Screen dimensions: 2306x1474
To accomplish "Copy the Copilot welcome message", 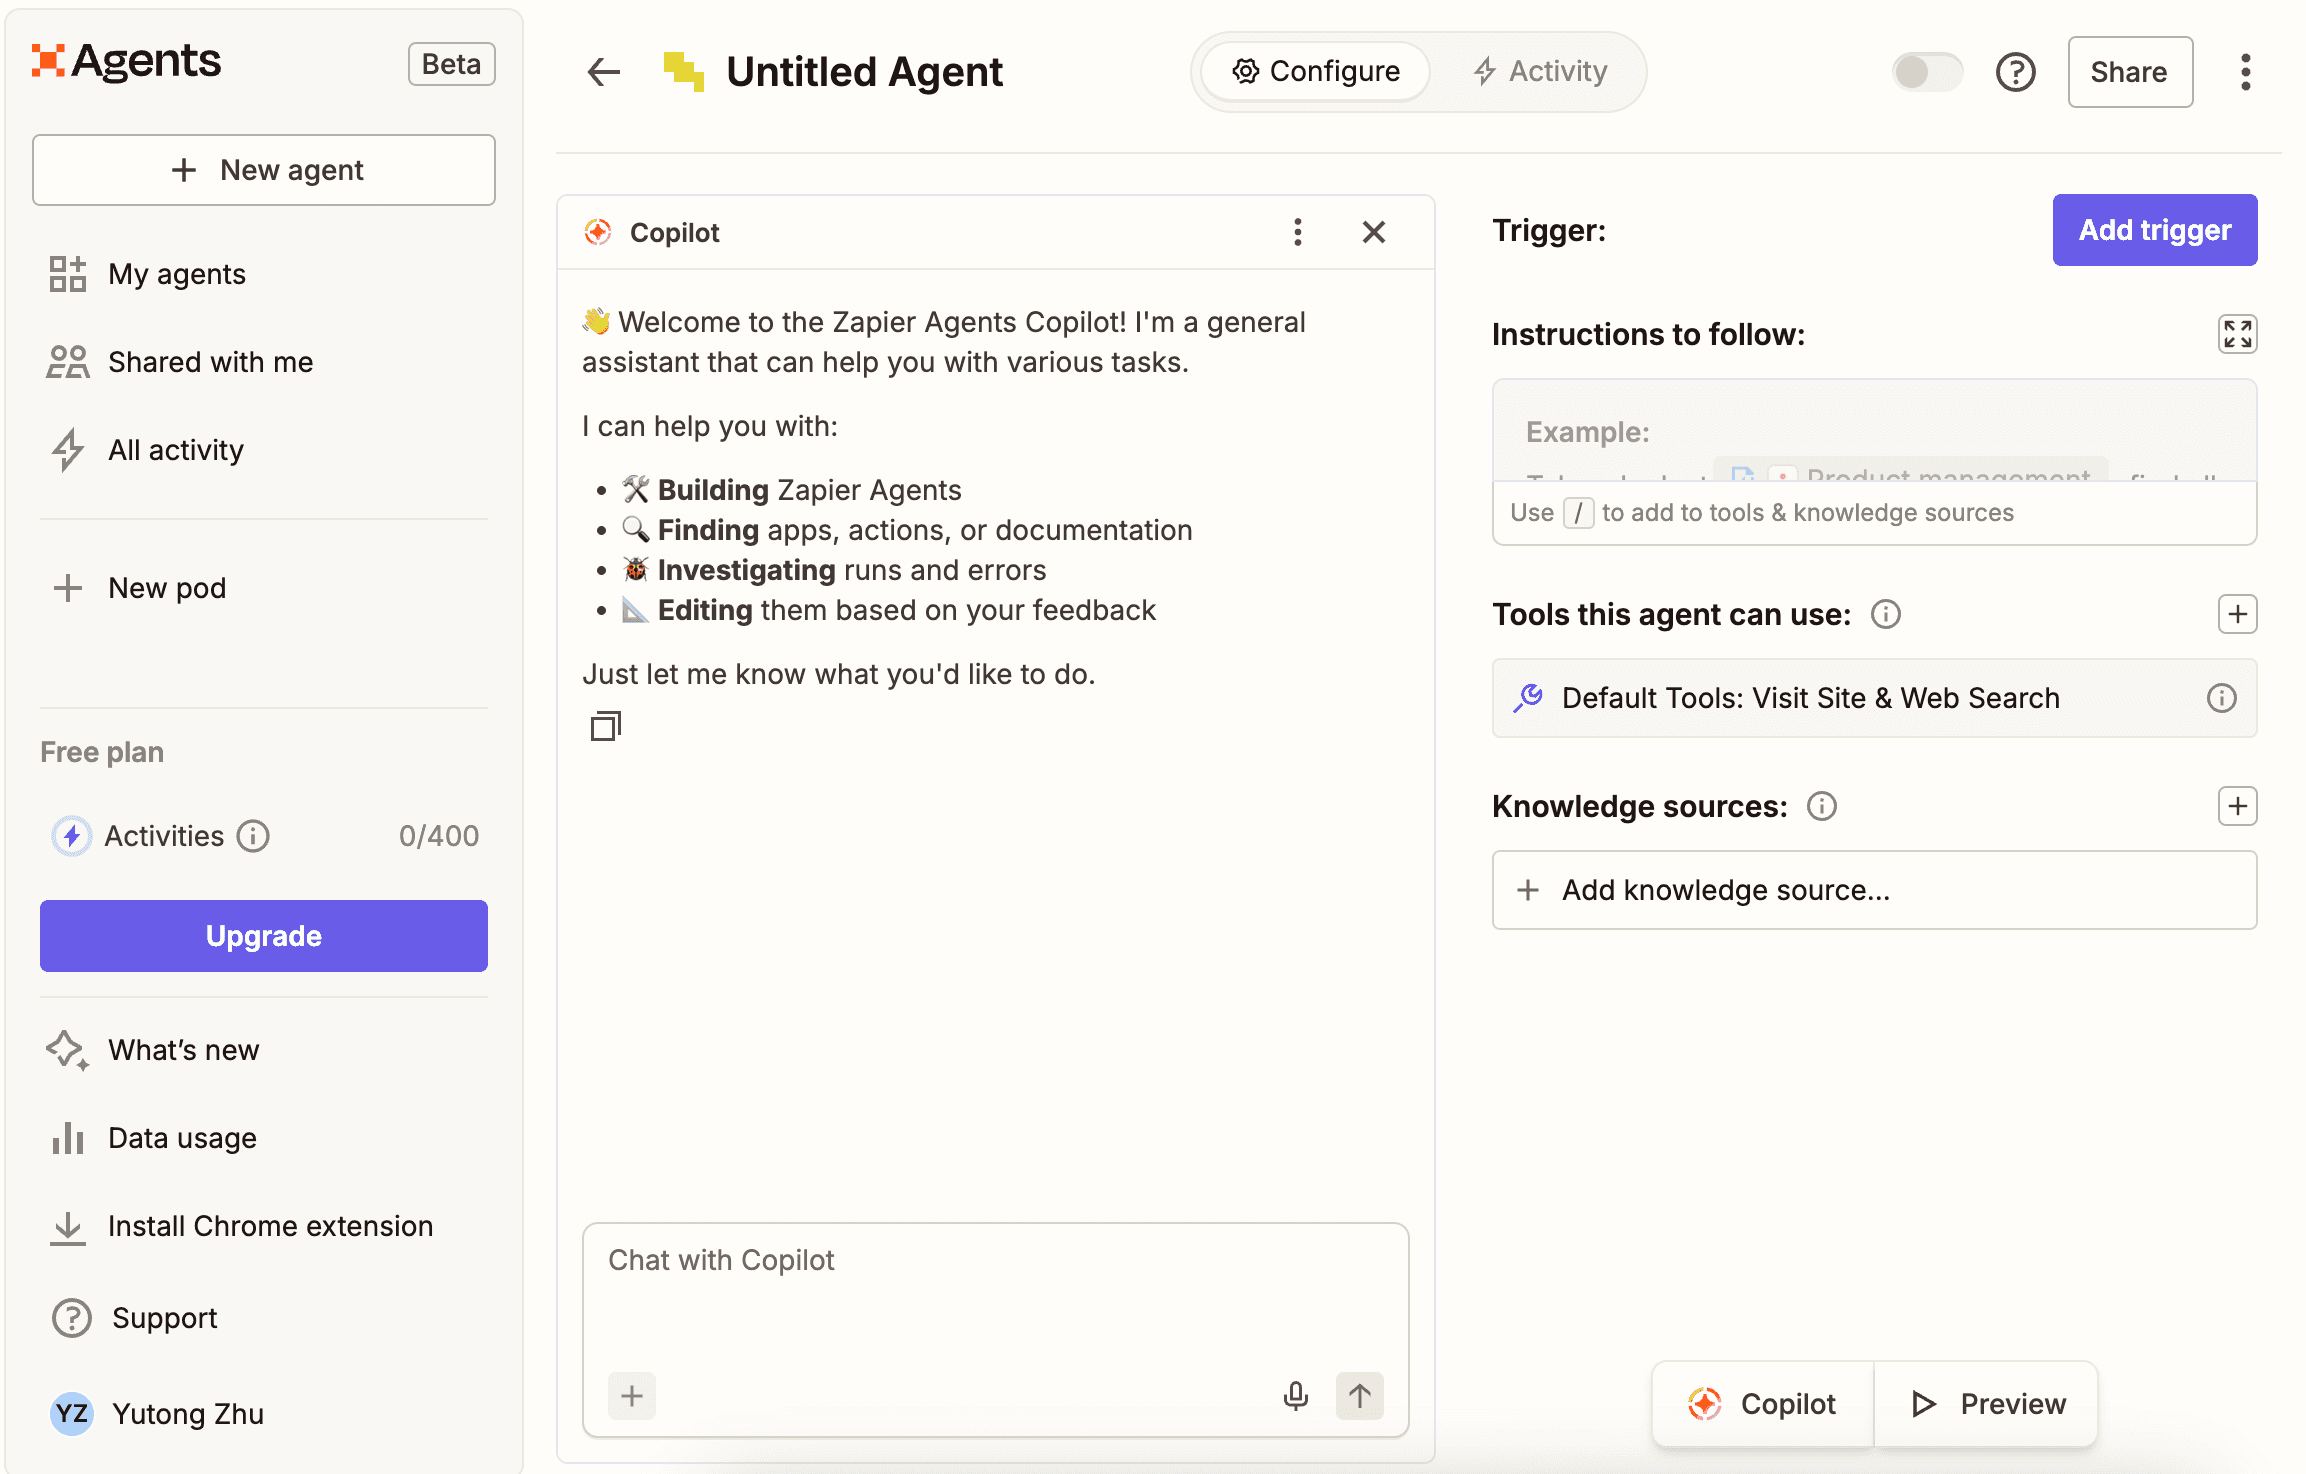I will [606, 726].
